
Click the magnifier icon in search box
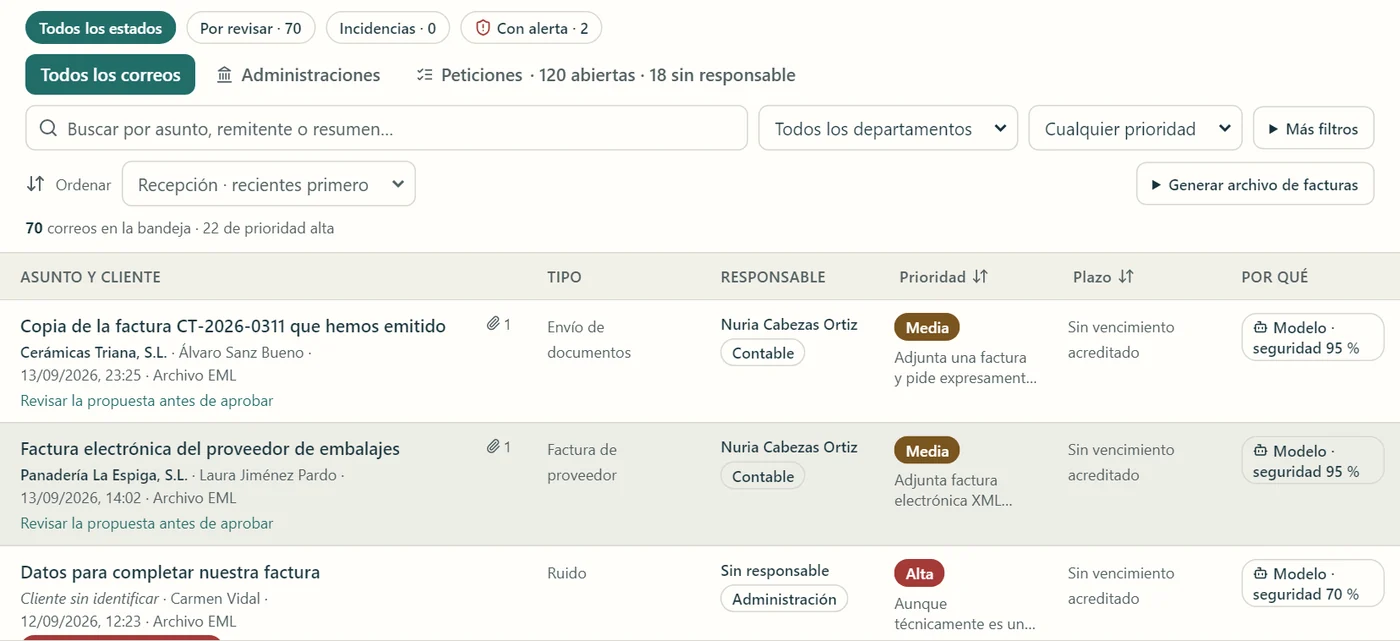48,128
